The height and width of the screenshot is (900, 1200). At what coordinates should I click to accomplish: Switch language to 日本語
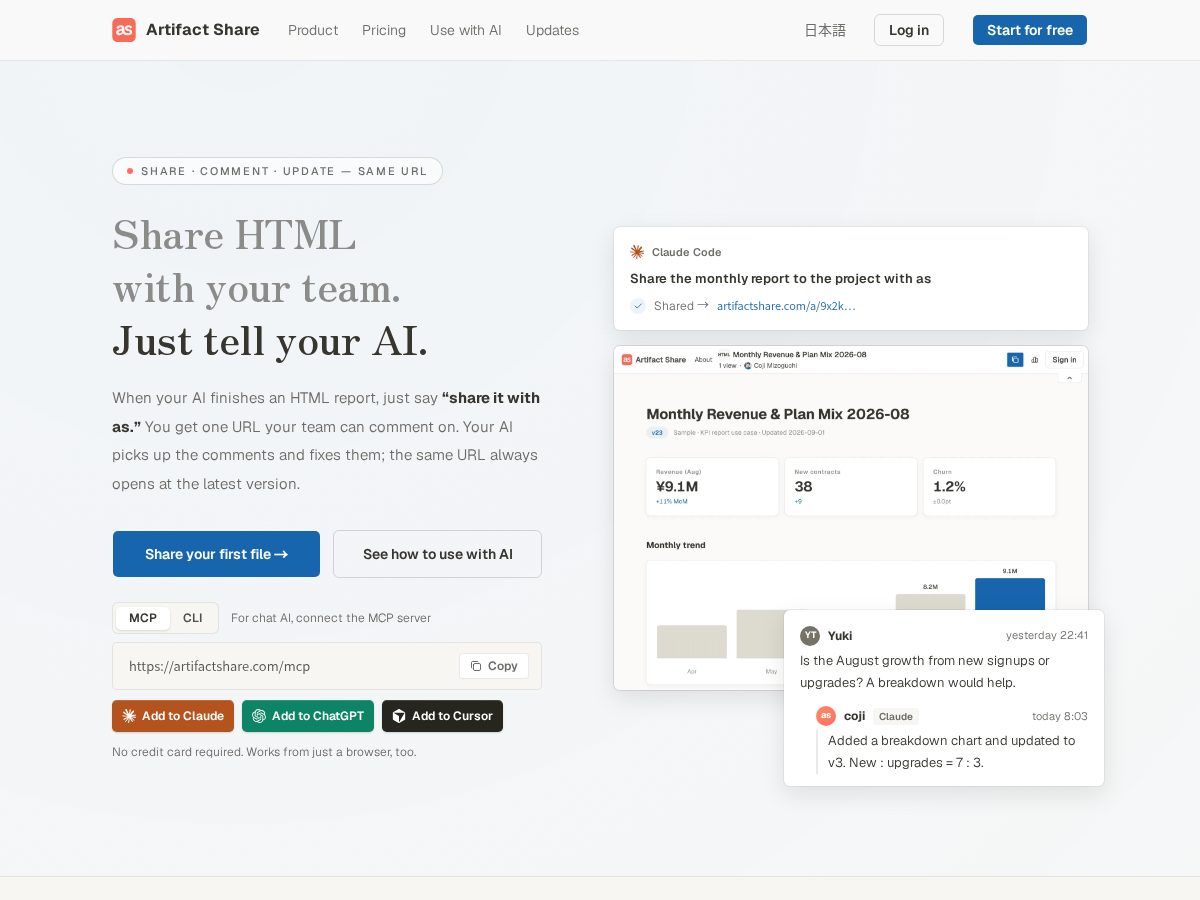coord(825,30)
